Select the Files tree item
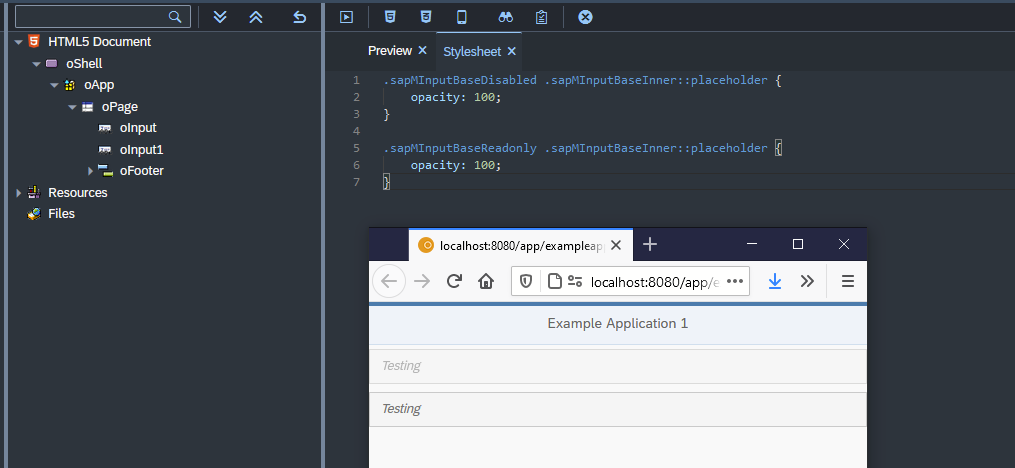This screenshot has width=1015, height=468. point(61,214)
